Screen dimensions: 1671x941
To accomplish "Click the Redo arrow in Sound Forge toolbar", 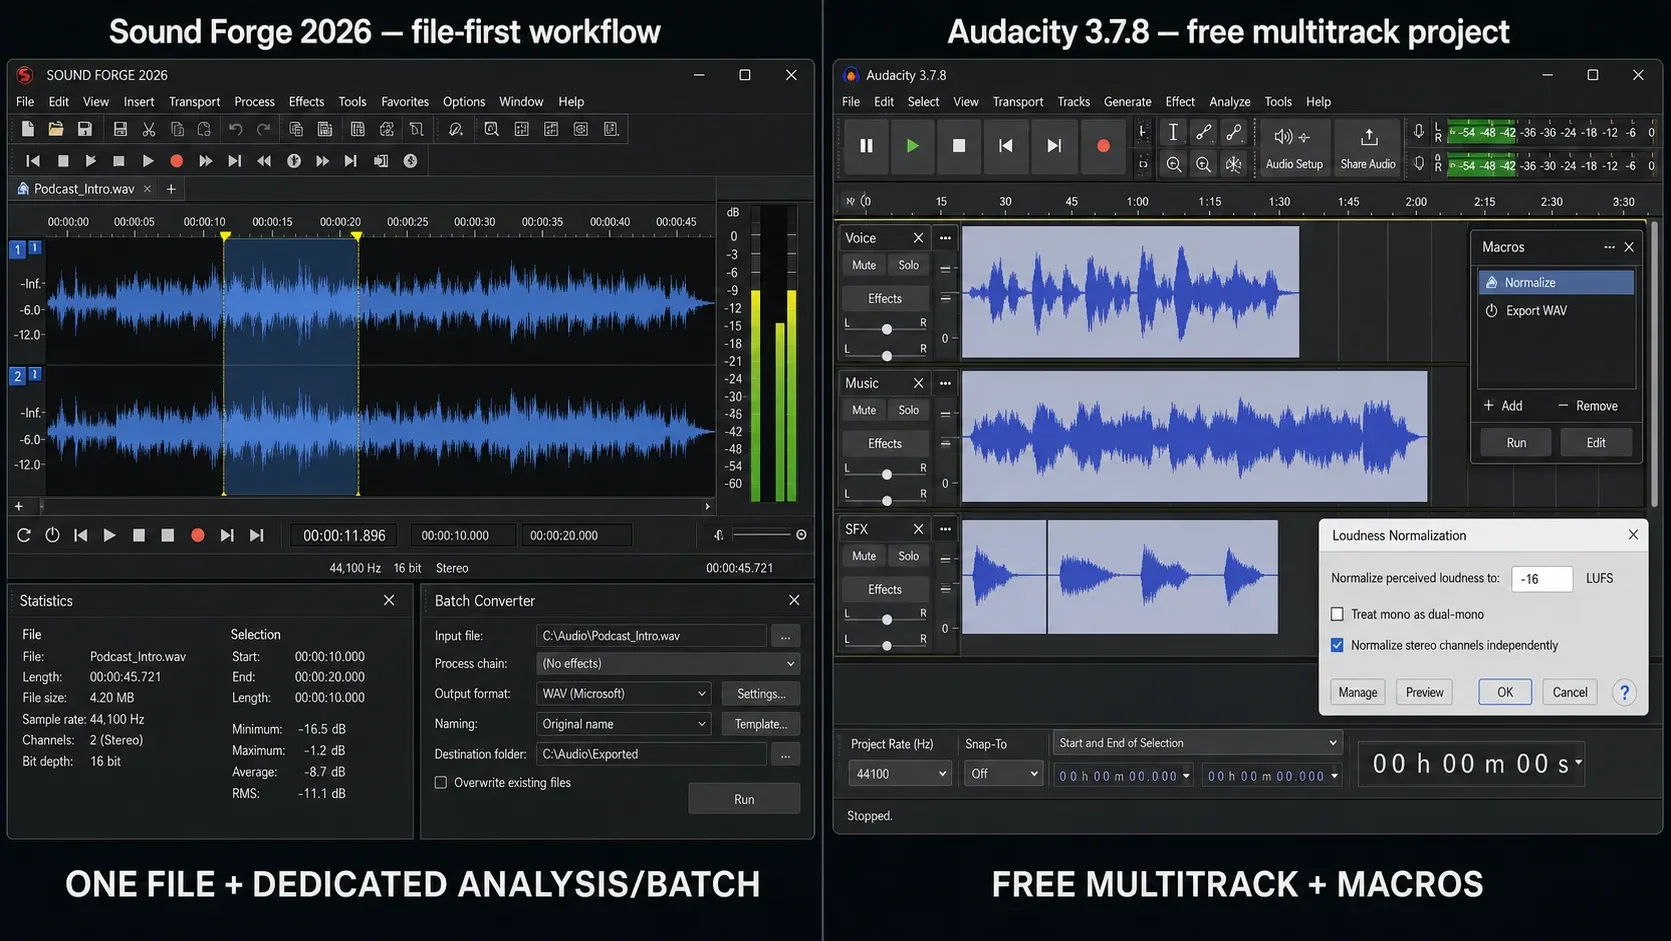I will click(263, 129).
